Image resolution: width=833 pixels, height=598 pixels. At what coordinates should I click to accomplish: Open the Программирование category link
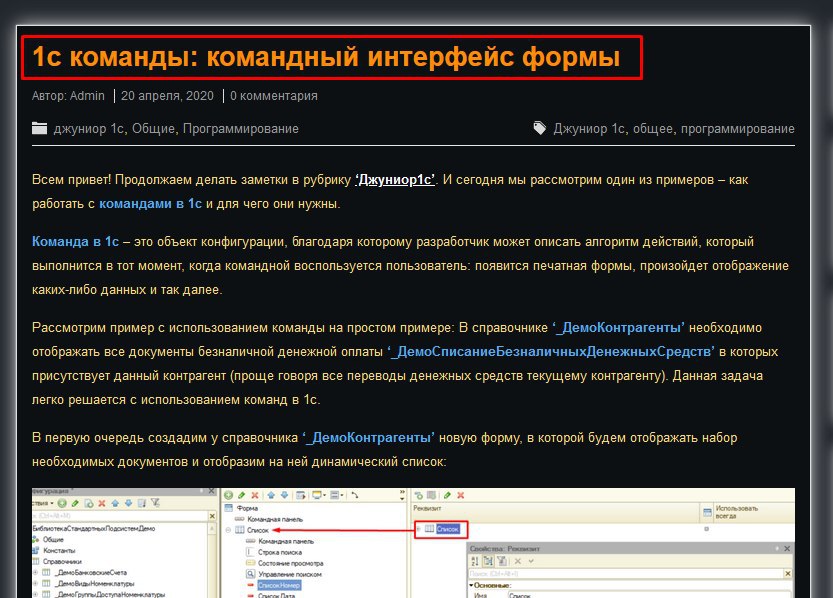click(241, 129)
